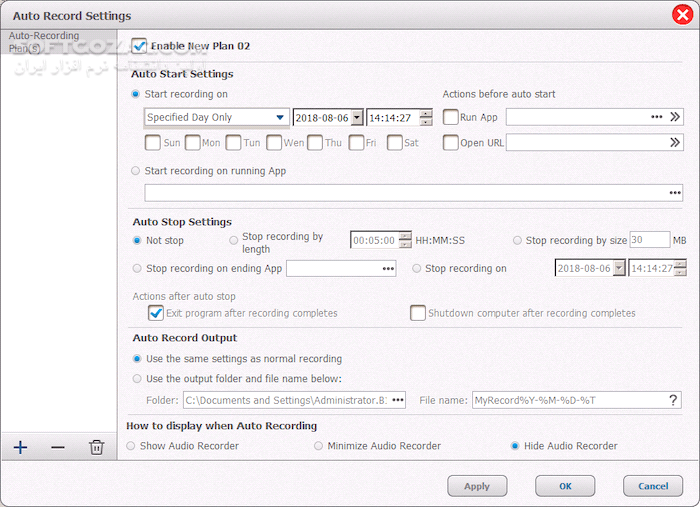Confirm settings with OK button
Image resolution: width=700 pixels, height=507 pixels.
pyautogui.click(x=565, y=486)
